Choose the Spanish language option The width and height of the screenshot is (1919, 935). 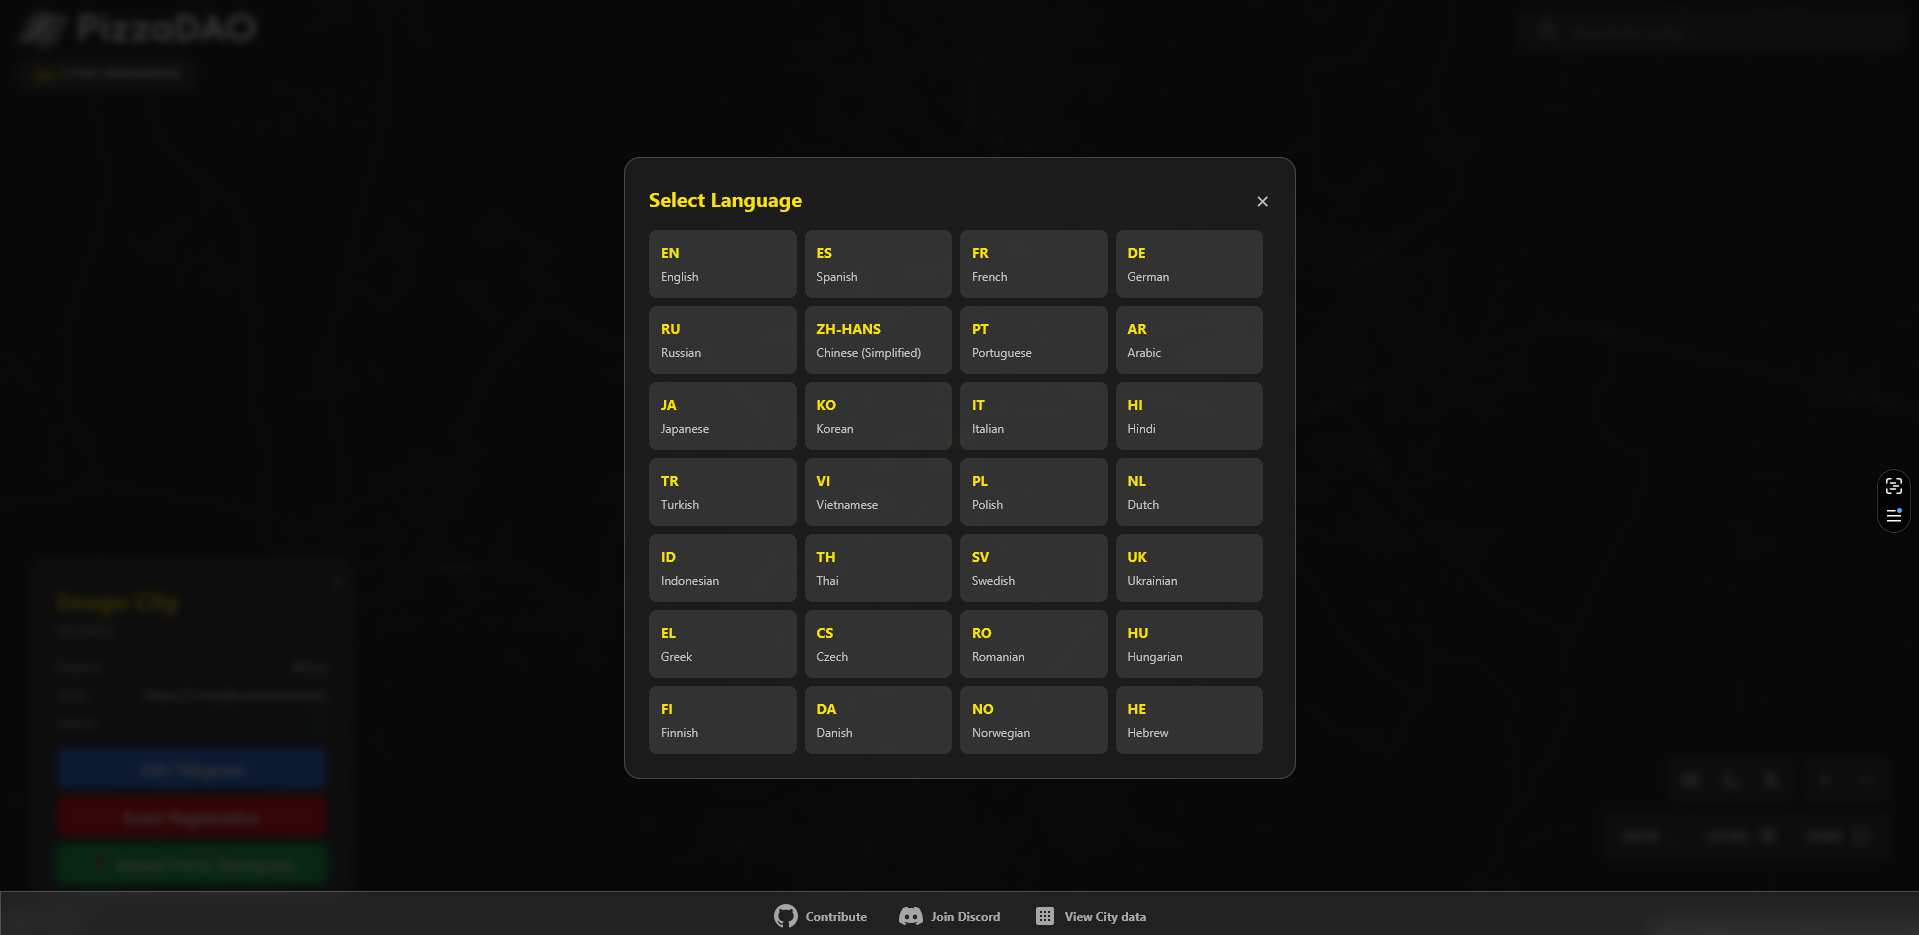[877, 264]
